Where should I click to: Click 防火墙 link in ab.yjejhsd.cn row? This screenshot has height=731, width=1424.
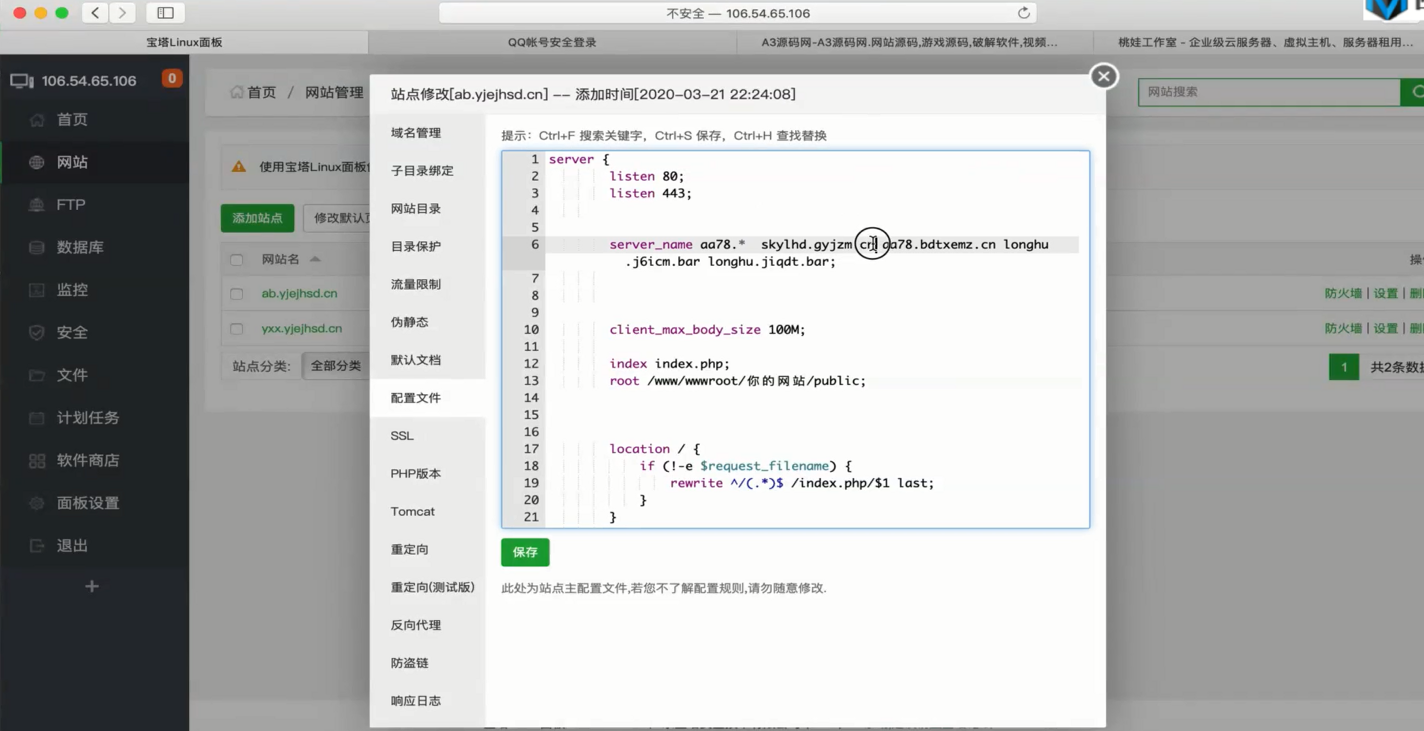(1343, 294)
